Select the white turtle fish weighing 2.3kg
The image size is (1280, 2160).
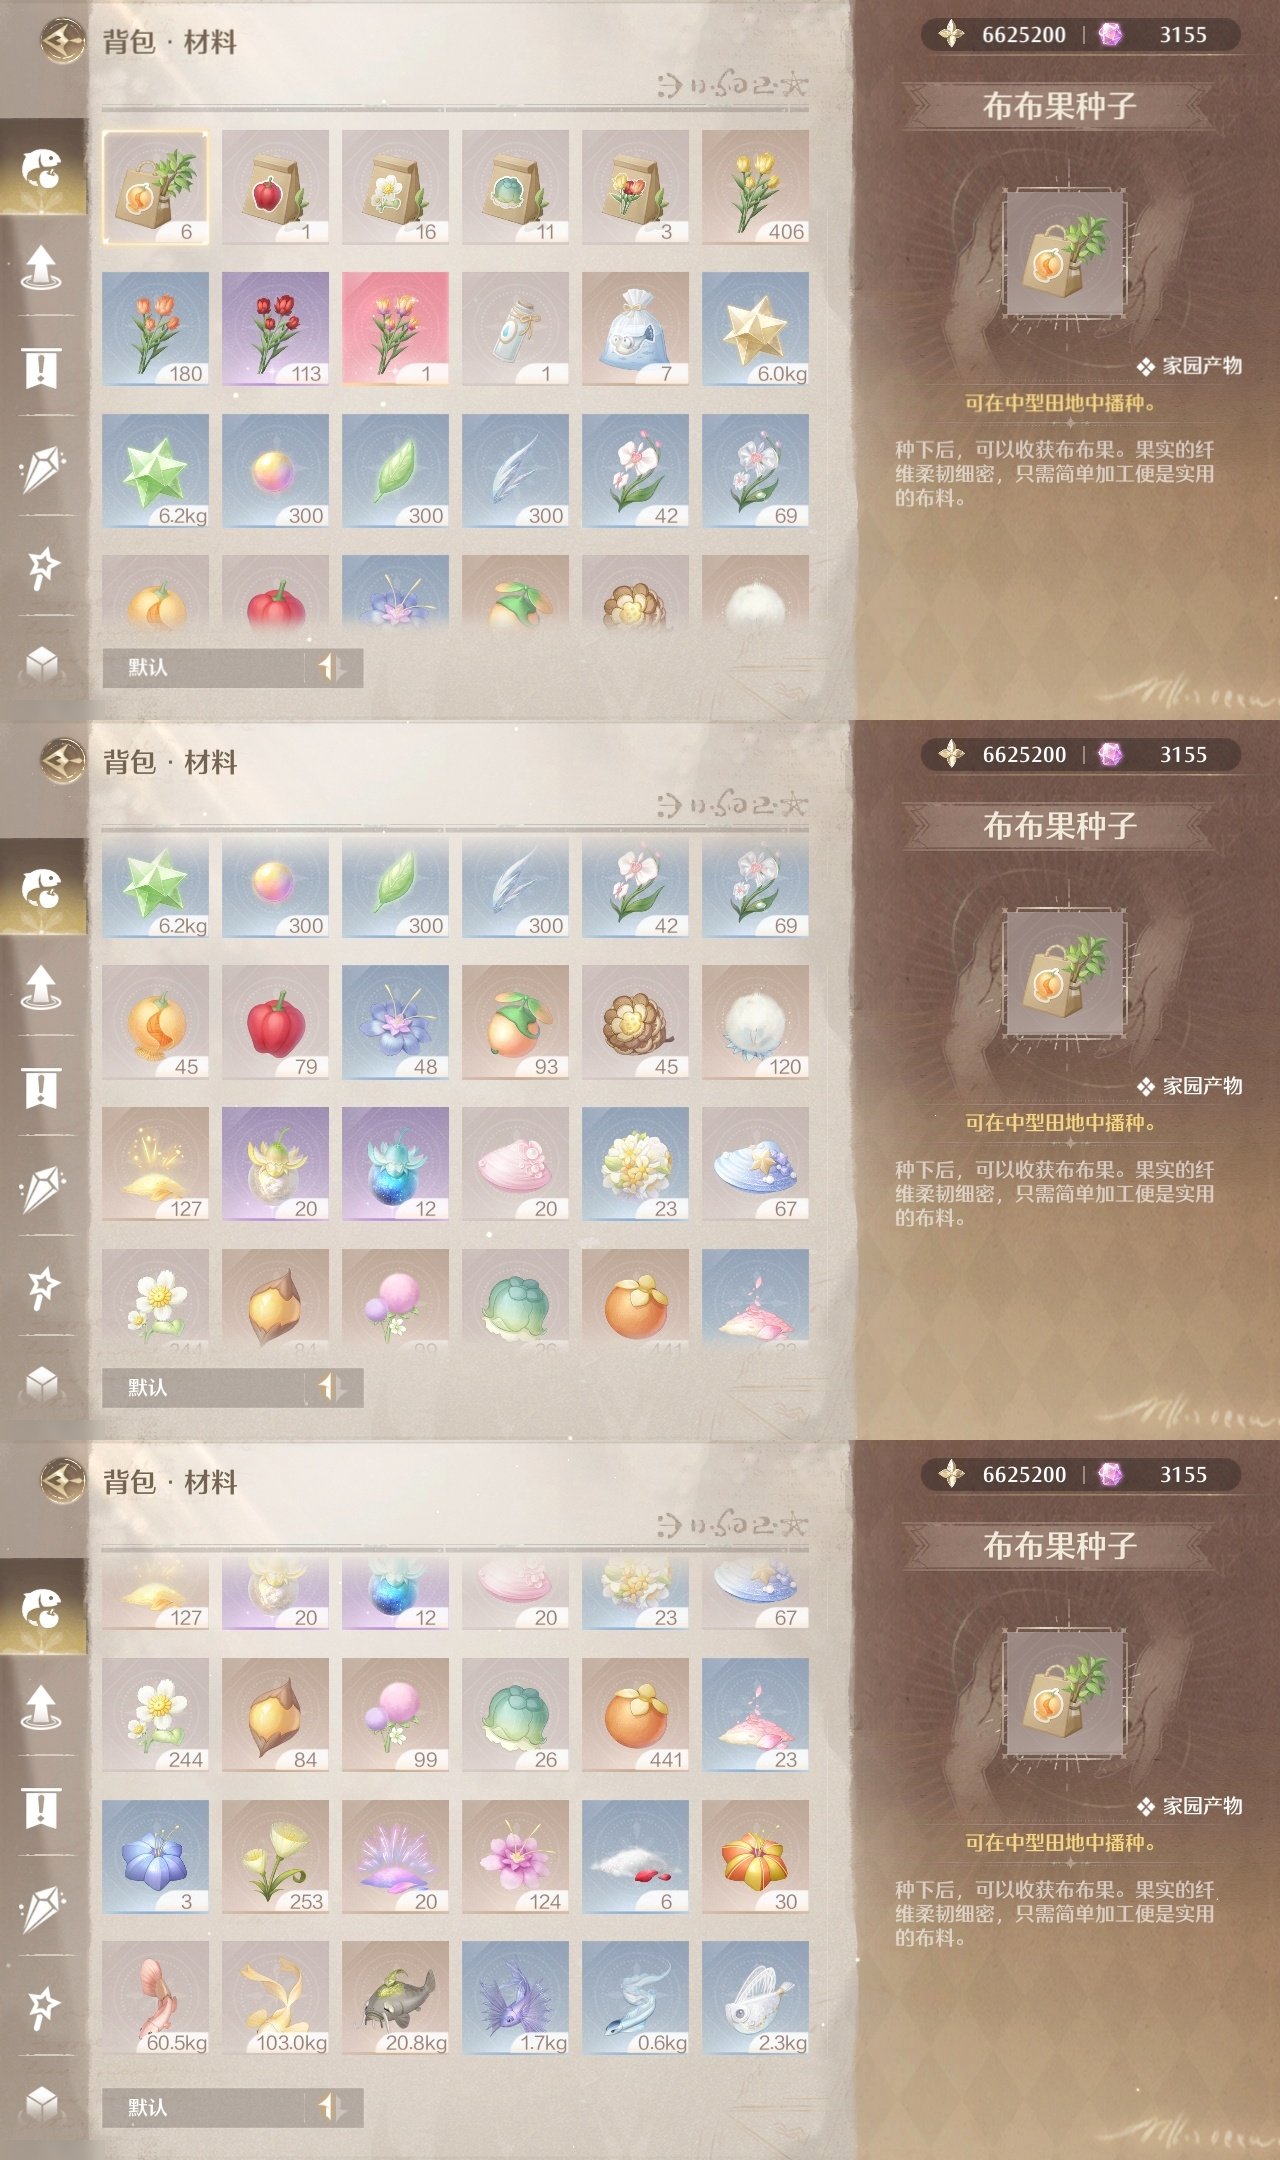(755, 1998)
